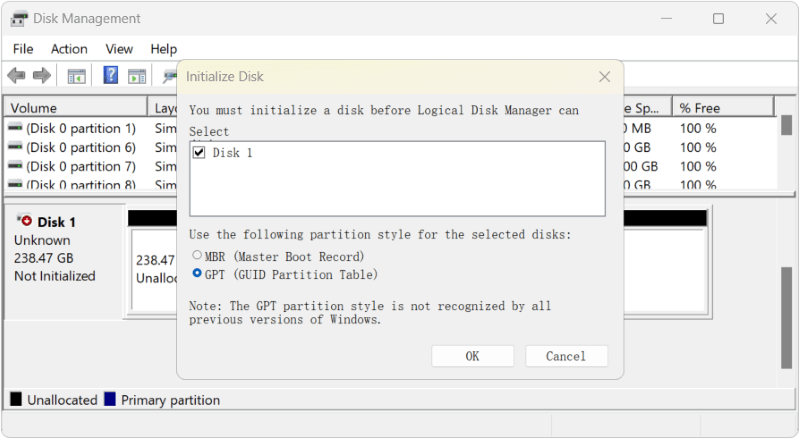Open the Action menu
Screen dimensions: 800x439
[x=69, y=49]
